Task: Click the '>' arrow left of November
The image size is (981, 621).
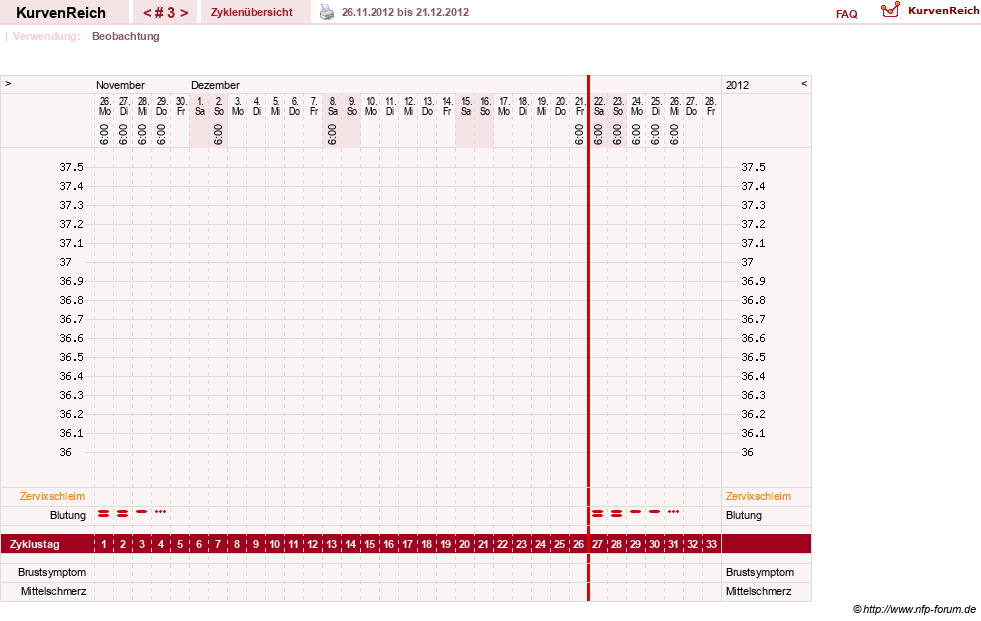Action: tap(8, 83)
